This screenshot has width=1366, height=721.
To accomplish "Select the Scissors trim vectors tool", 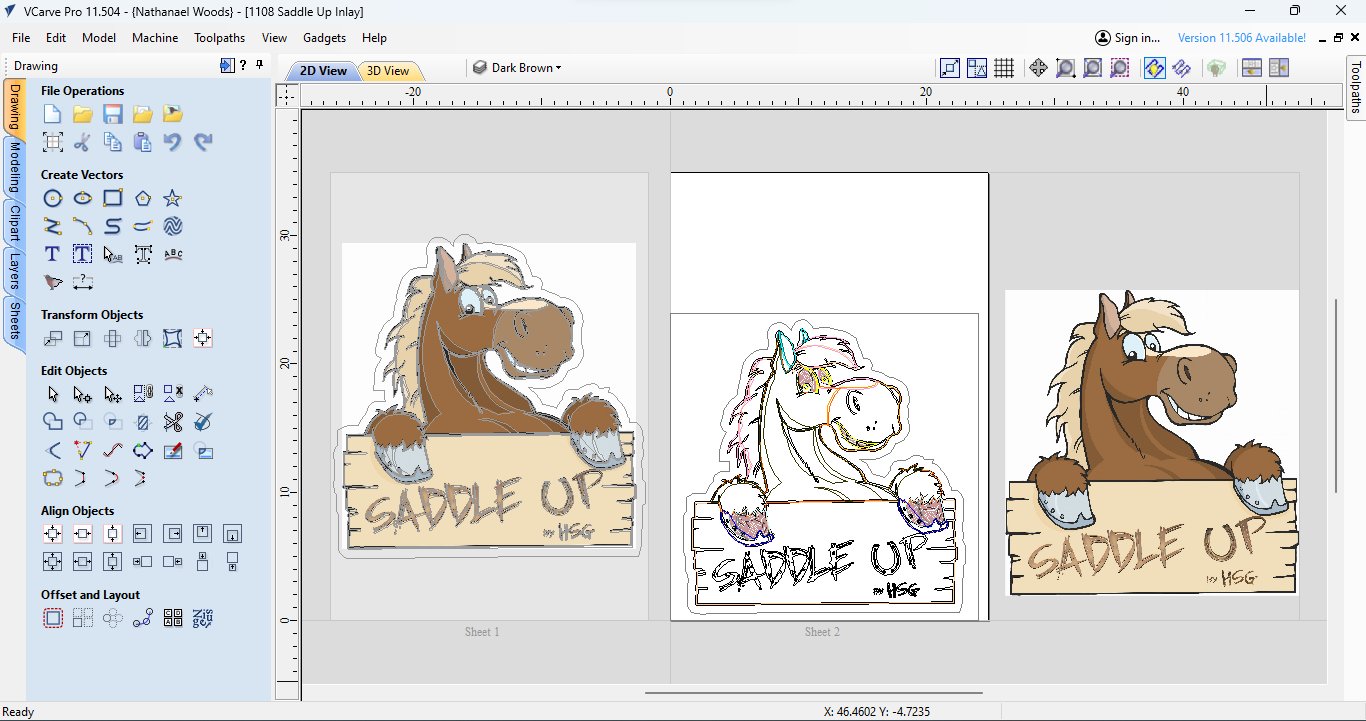I will pos(173,422).
